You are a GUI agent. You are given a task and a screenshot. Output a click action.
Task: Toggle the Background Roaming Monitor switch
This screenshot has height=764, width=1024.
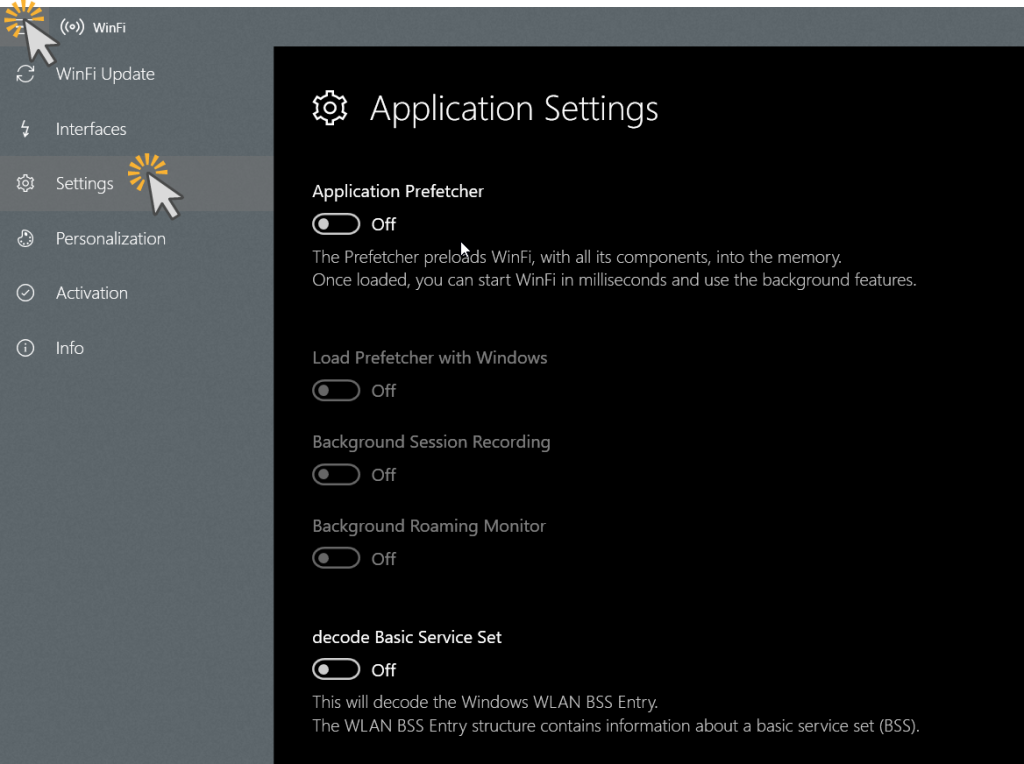click(336, 559)
